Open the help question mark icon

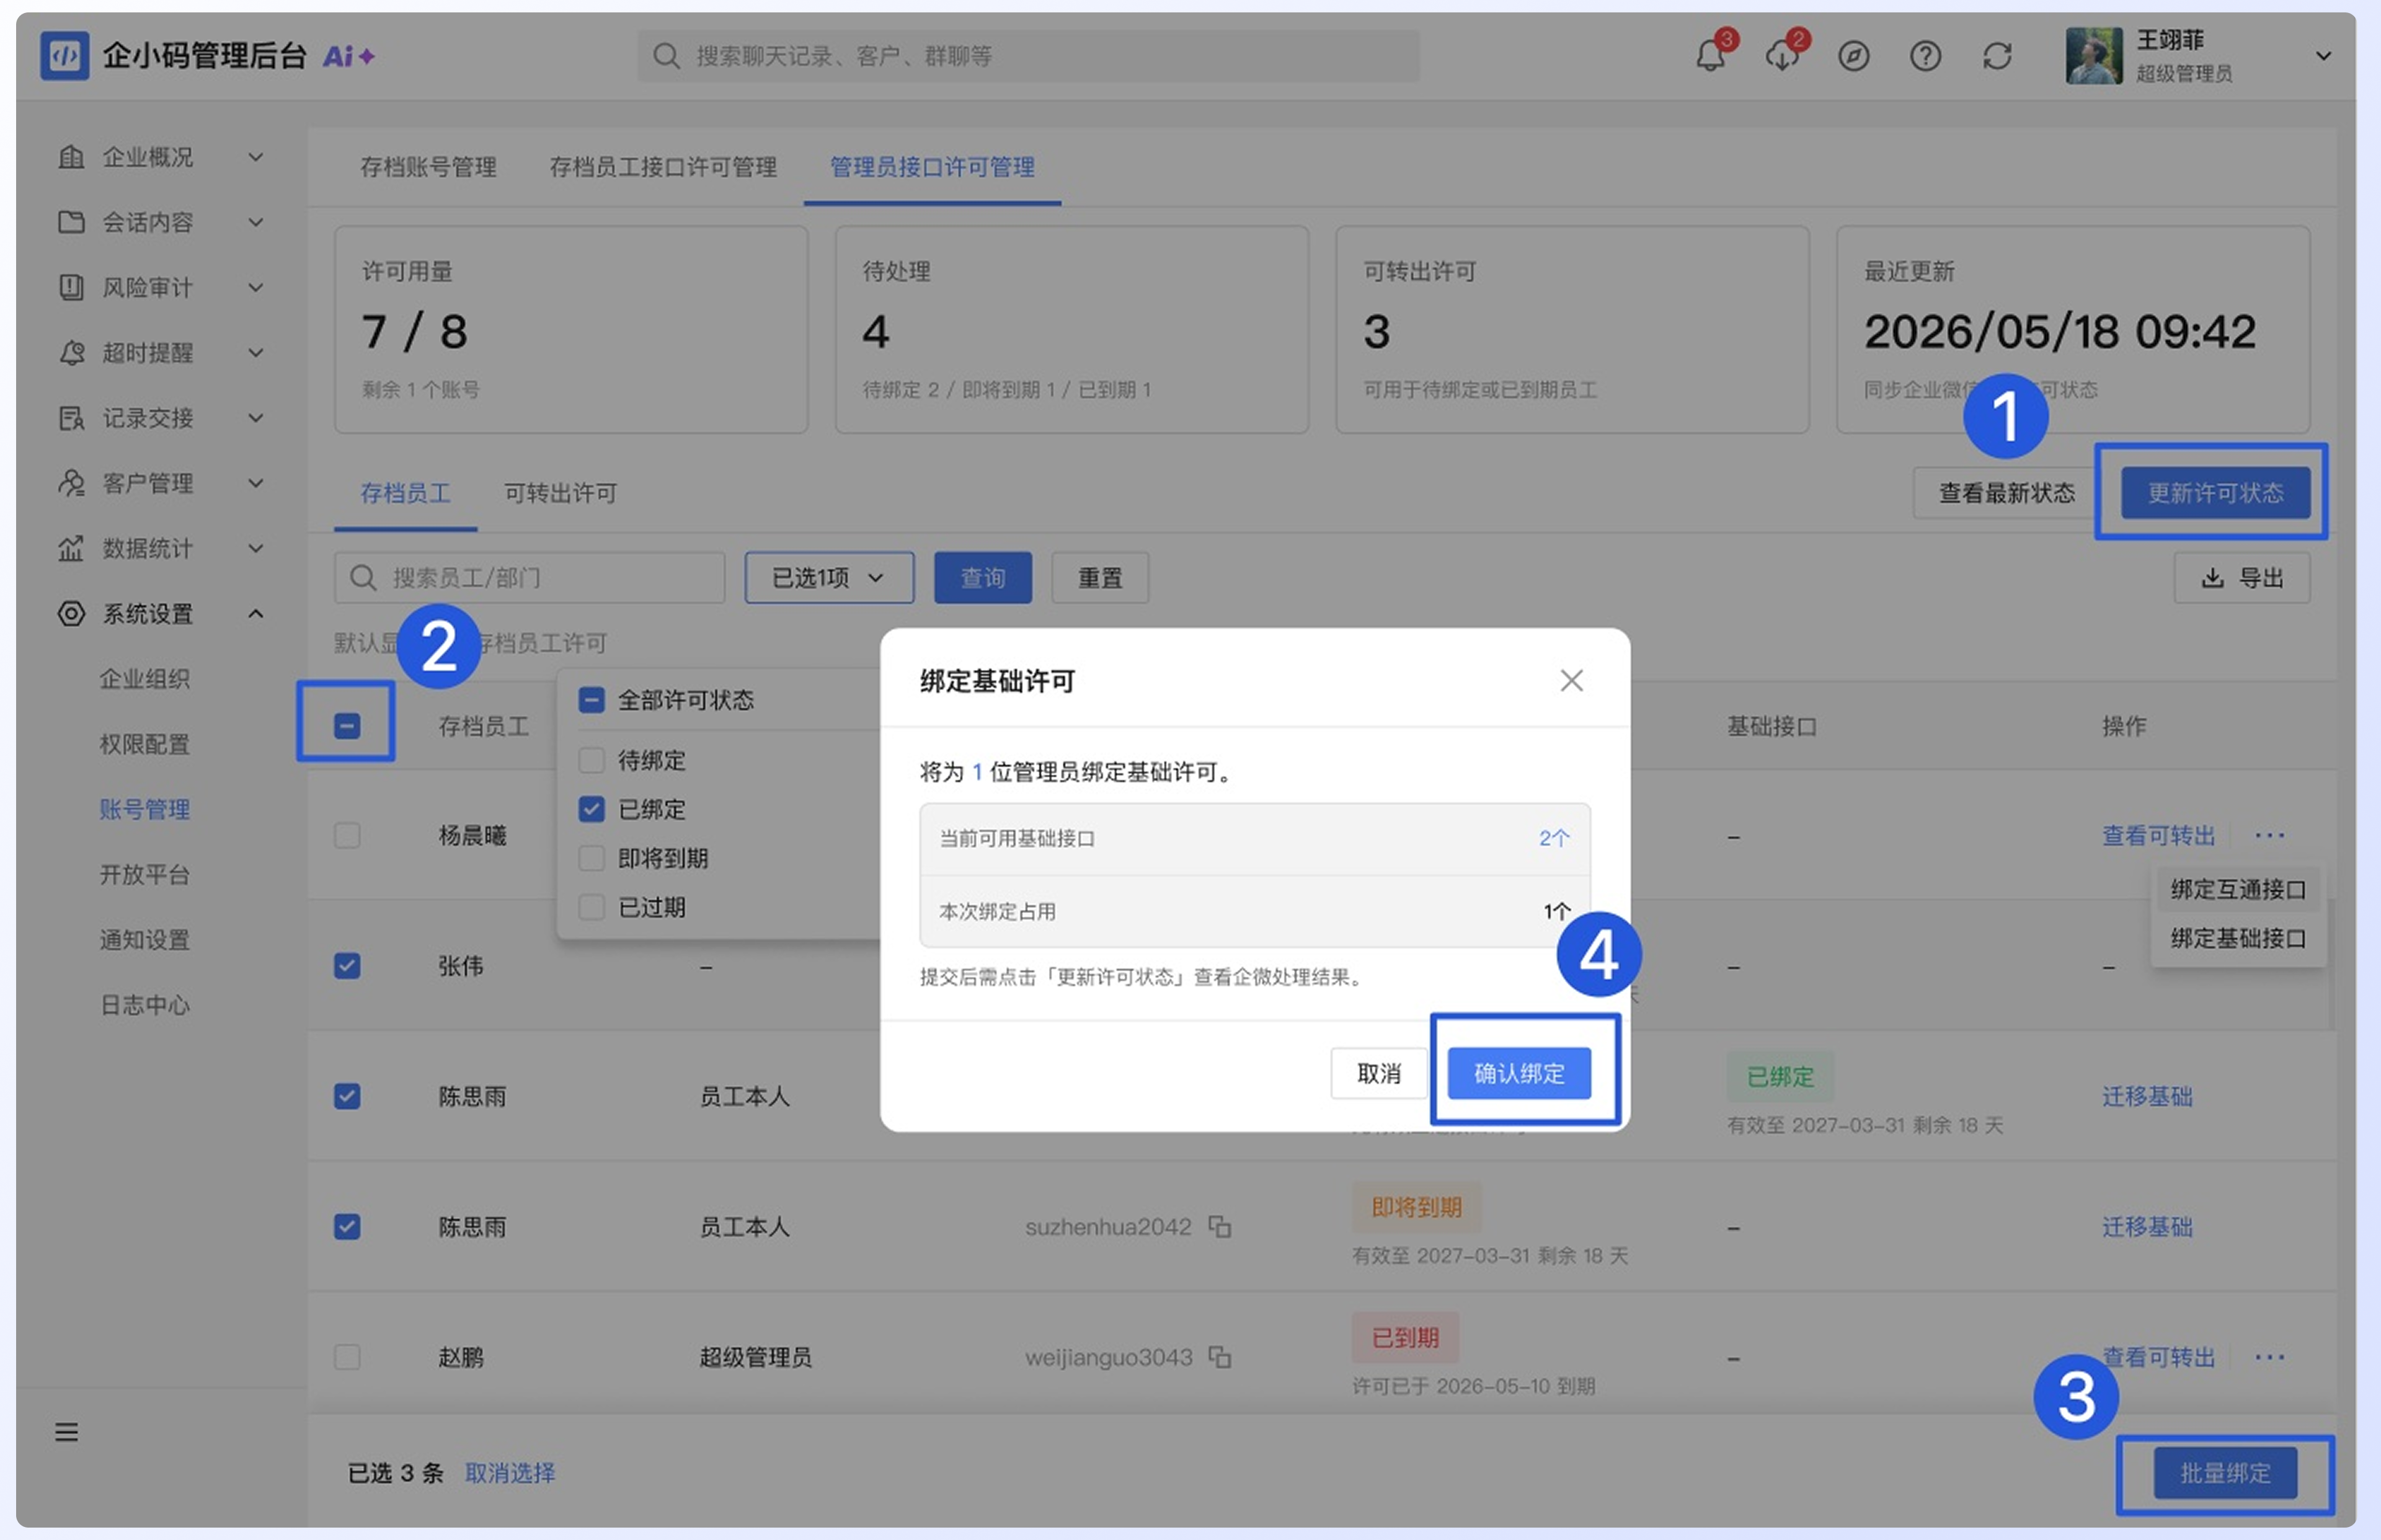tap(1925, 56)
